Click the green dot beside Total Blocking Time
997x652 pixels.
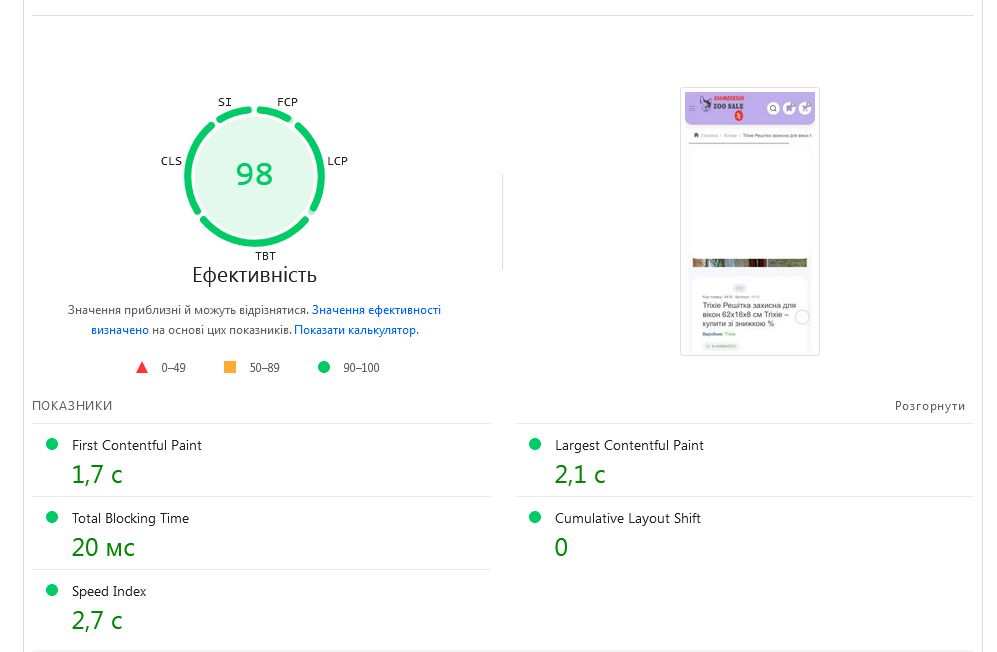coord(52,517)
